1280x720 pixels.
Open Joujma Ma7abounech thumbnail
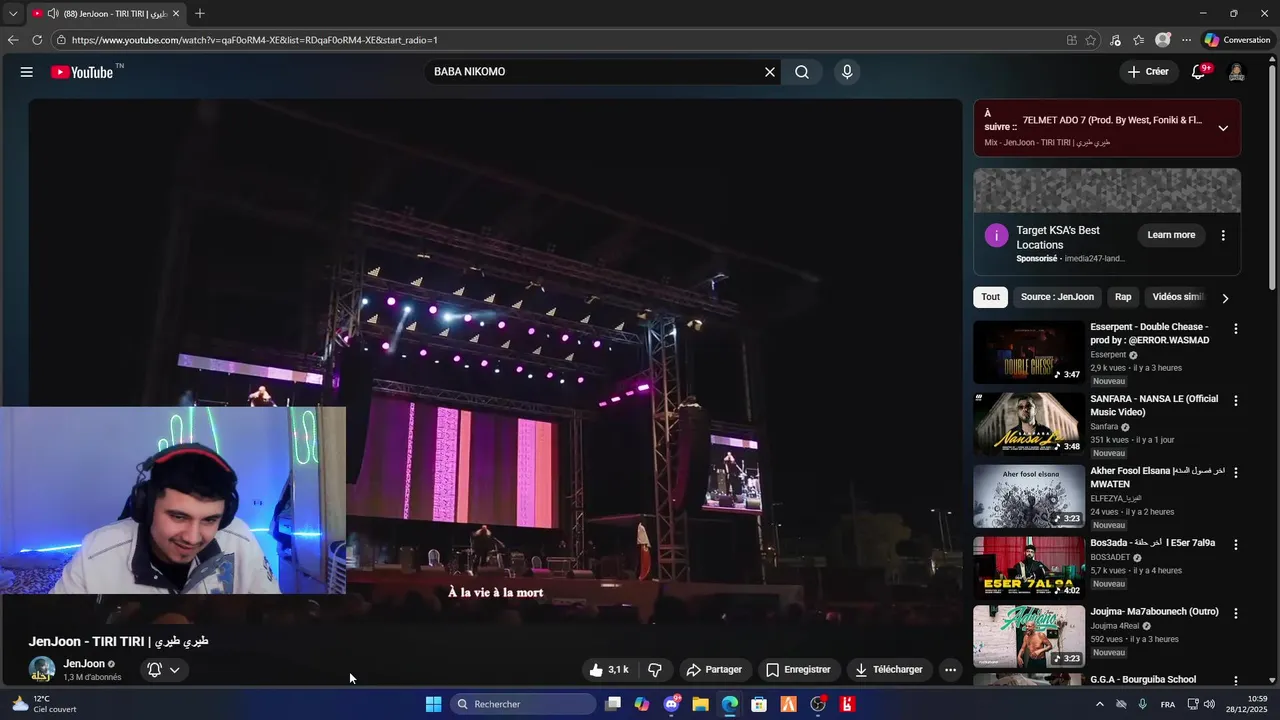[1029, 636]
